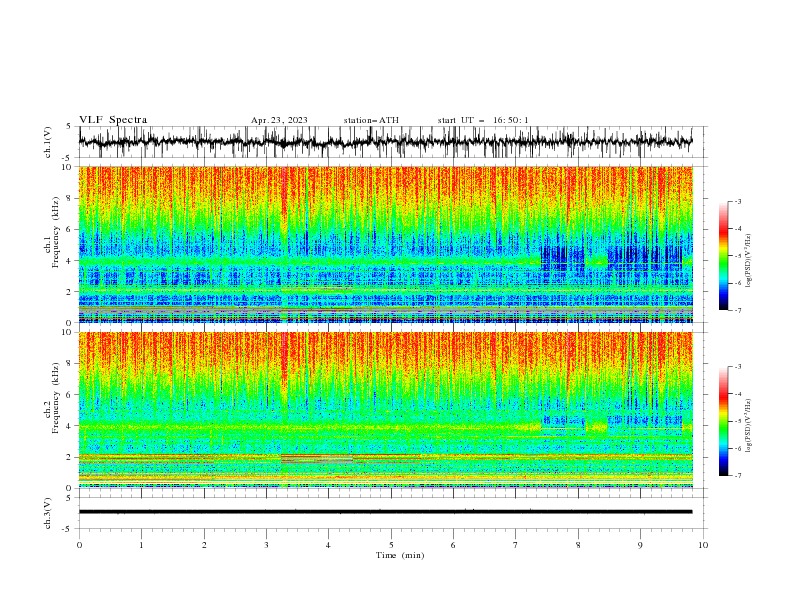Viewport: 792px width, 612px height.
Task: Click time axis tick label '1'
Action: point(141,545)
